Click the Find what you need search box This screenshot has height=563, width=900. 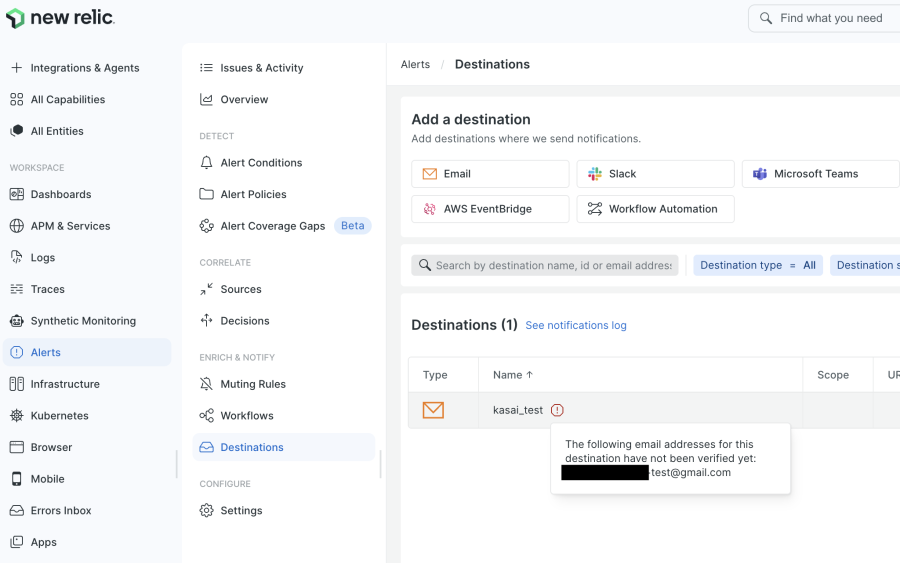(x=824, y=18)
